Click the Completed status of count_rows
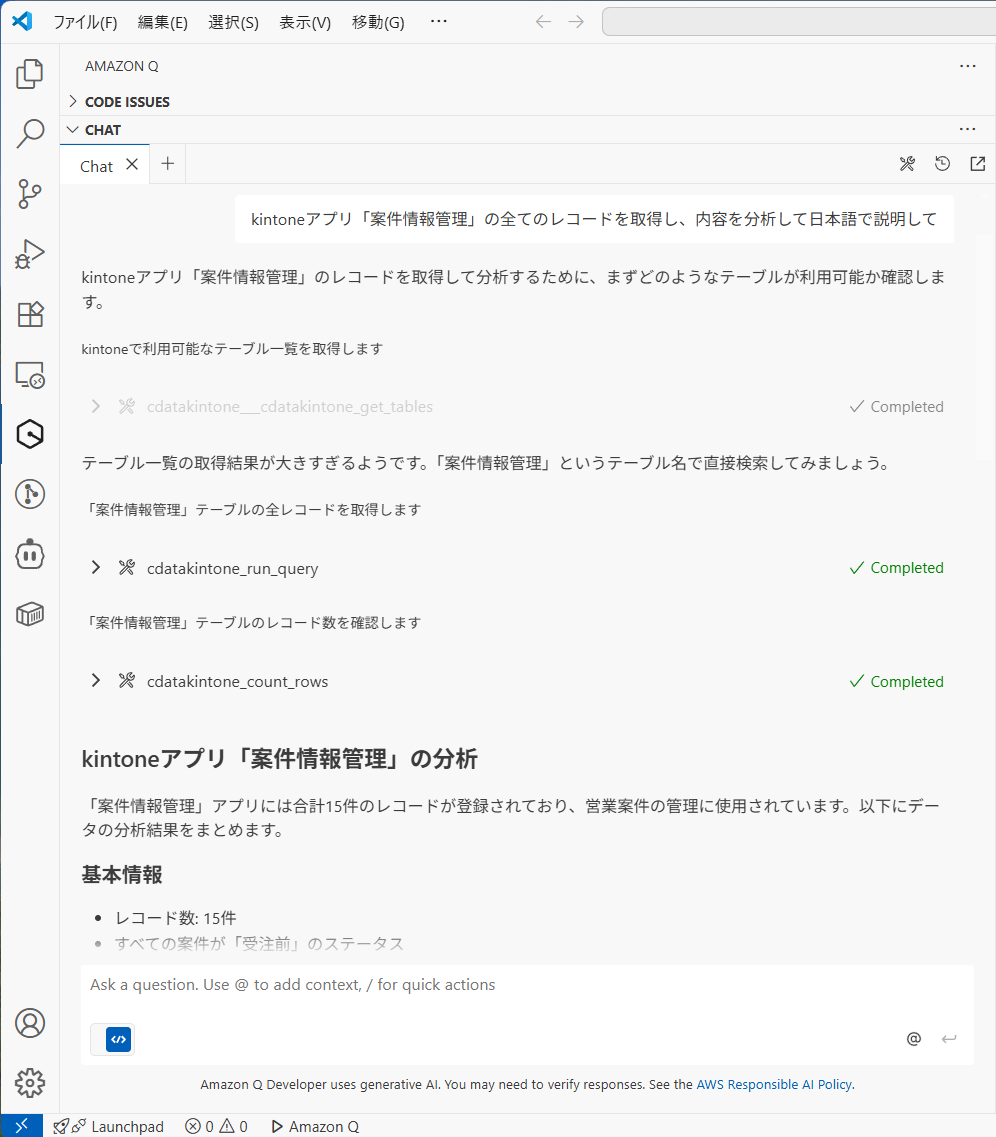The image size is (996, 1137). (897, 682)
